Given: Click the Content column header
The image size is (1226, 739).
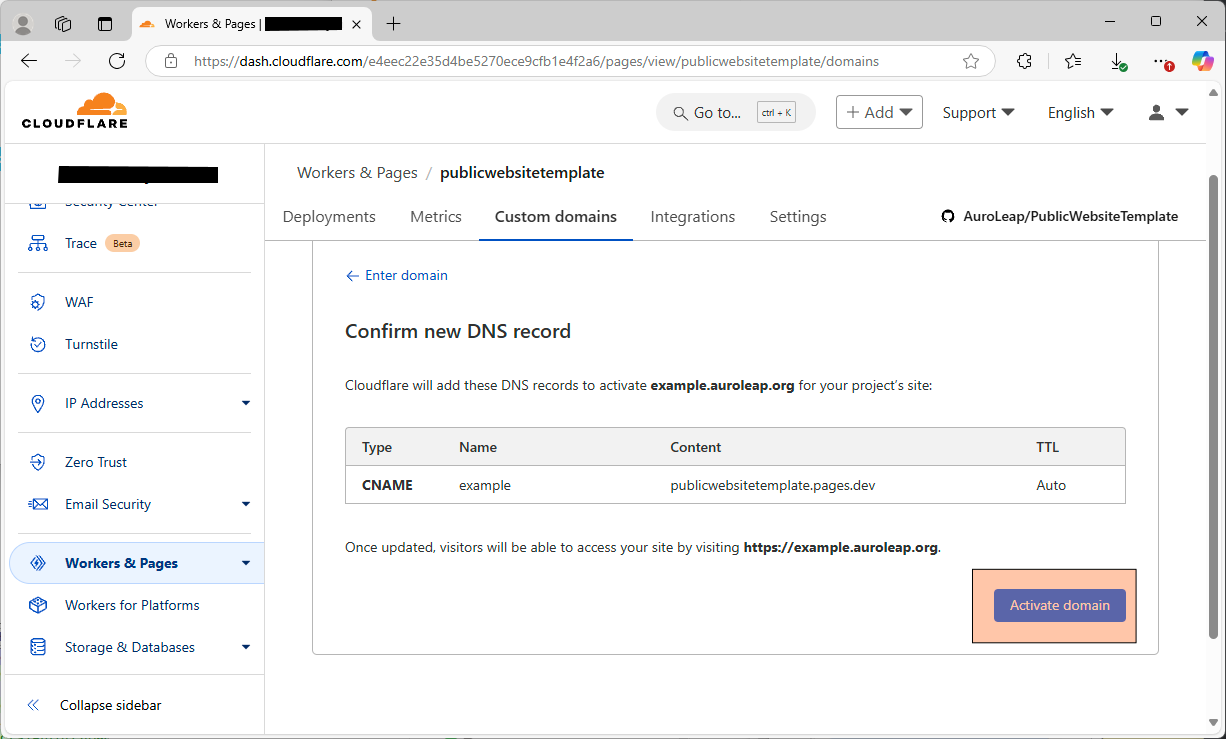Looking at the screenshot, I should click(x=696, y=447).
